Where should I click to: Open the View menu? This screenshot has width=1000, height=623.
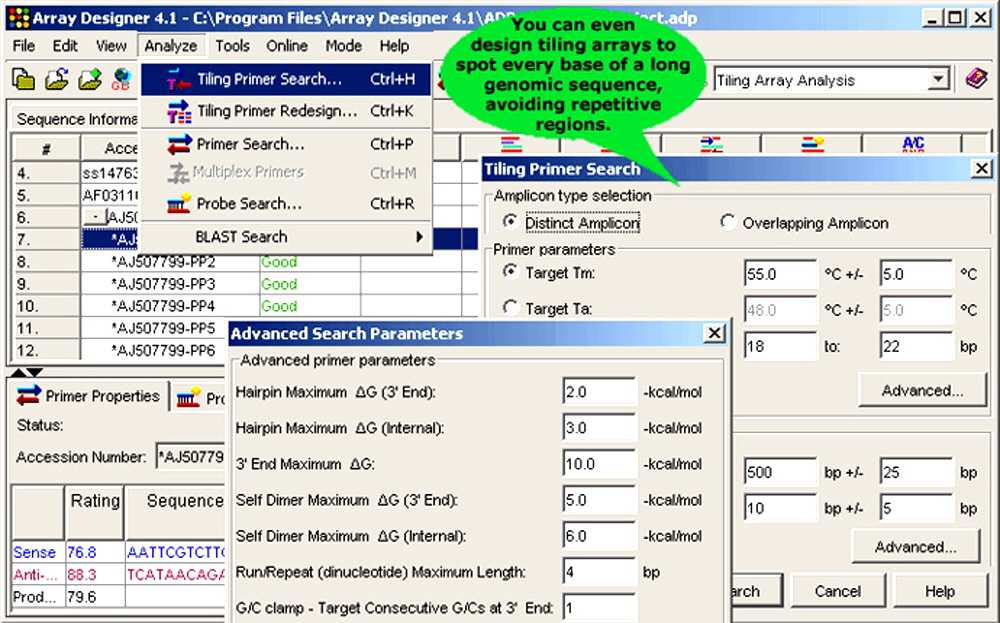point(111,46)
